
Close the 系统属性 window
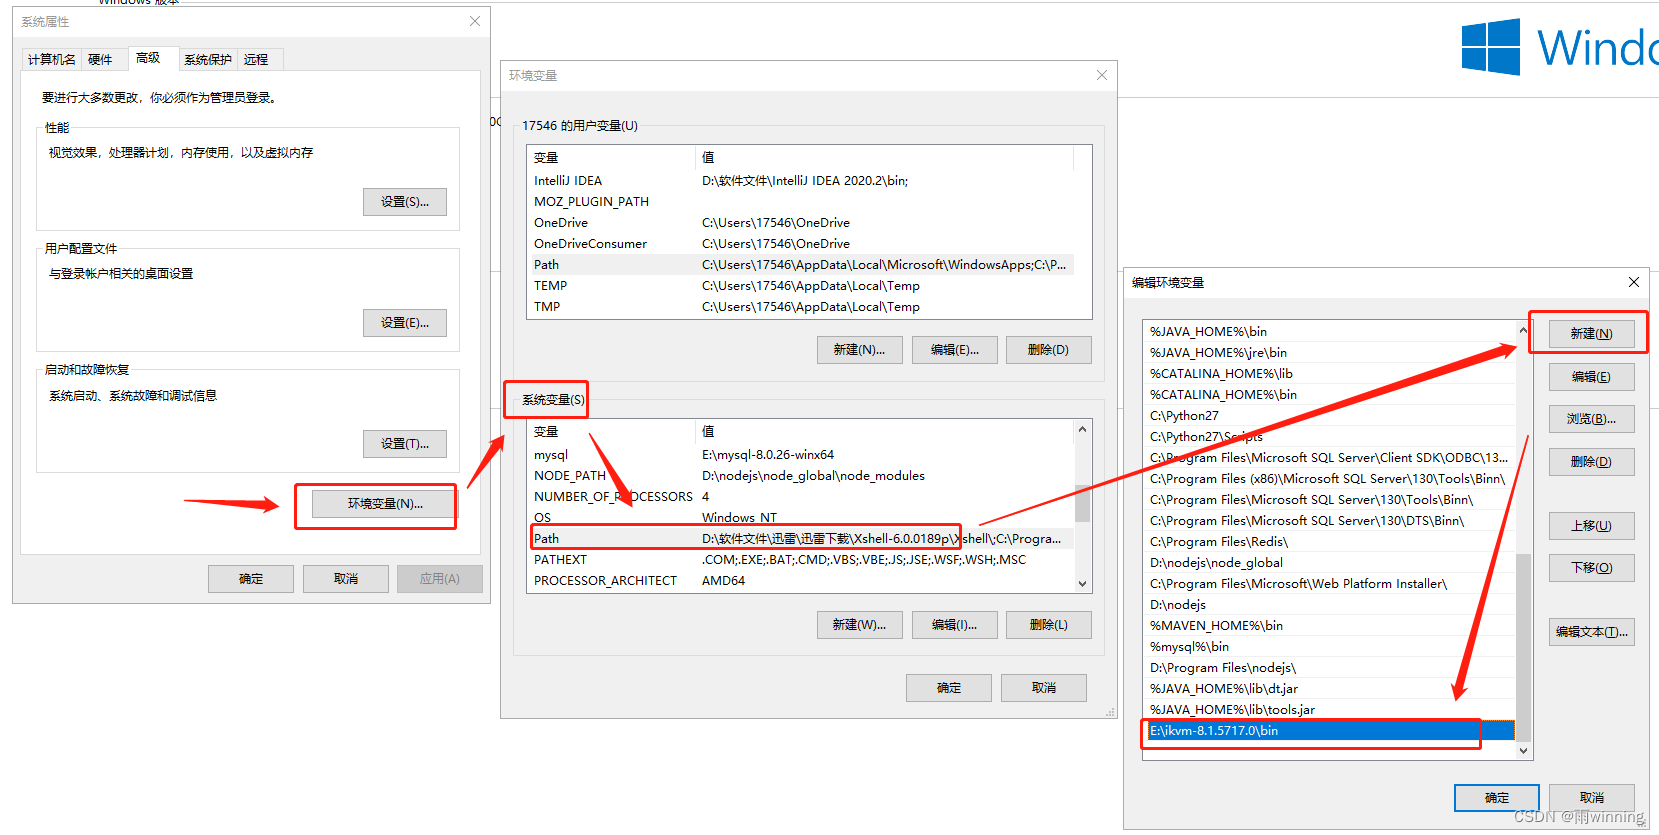(x=475, y=21)
